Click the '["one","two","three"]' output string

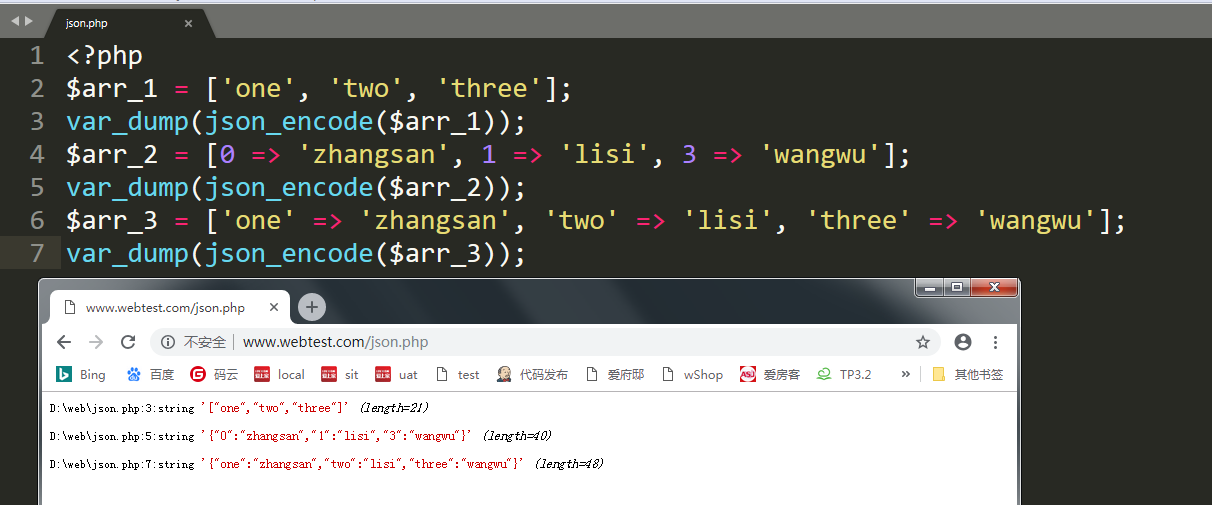(x=275, y=408)
